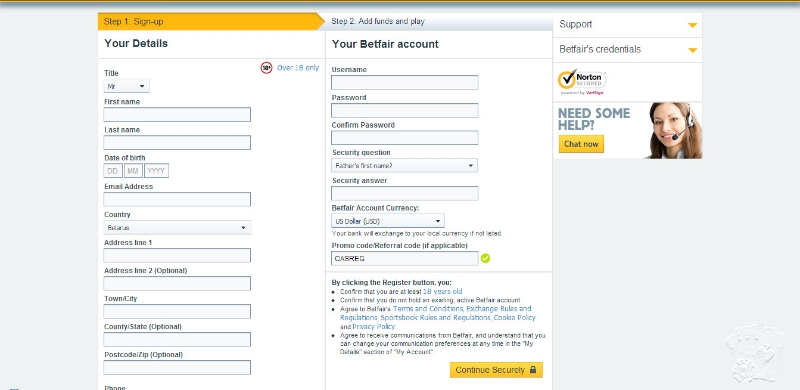Click into the Email Address field
This screenshot has width=800, height=390.
[177, 200]
